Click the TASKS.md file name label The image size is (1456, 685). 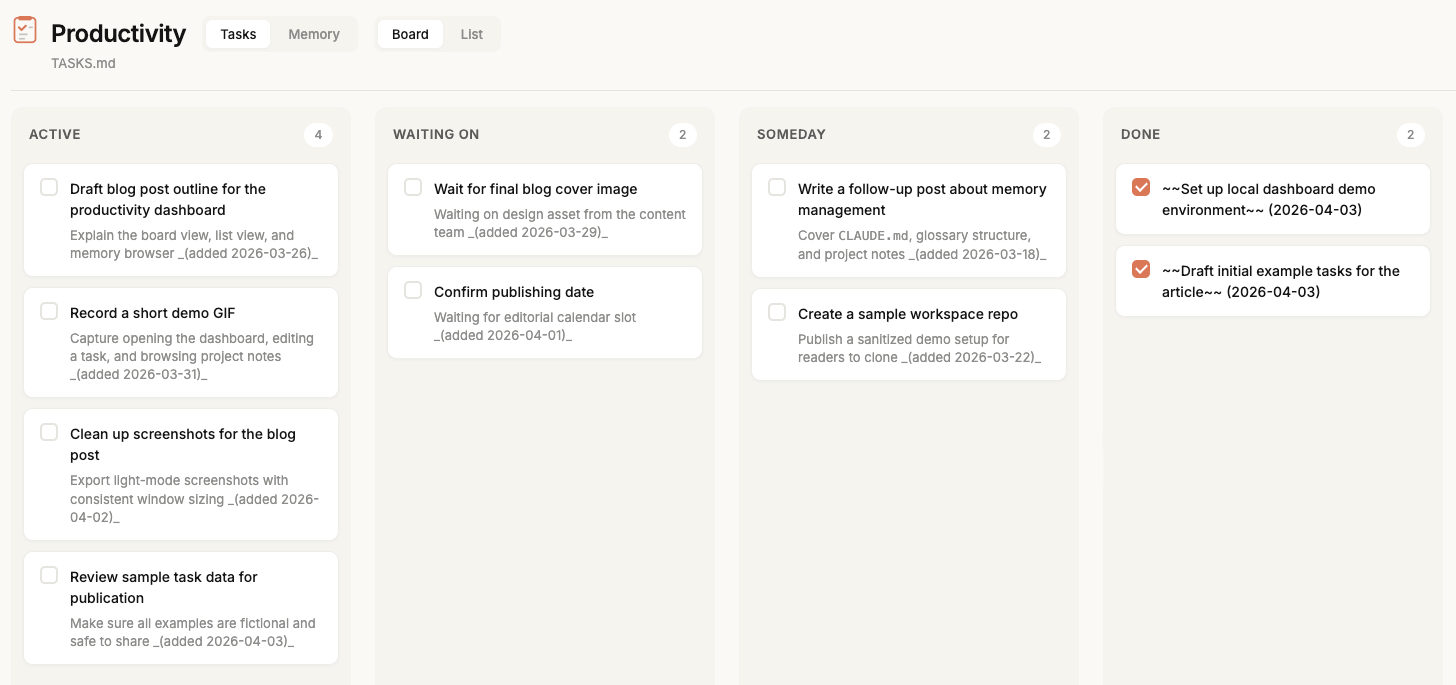click(84, 63)
